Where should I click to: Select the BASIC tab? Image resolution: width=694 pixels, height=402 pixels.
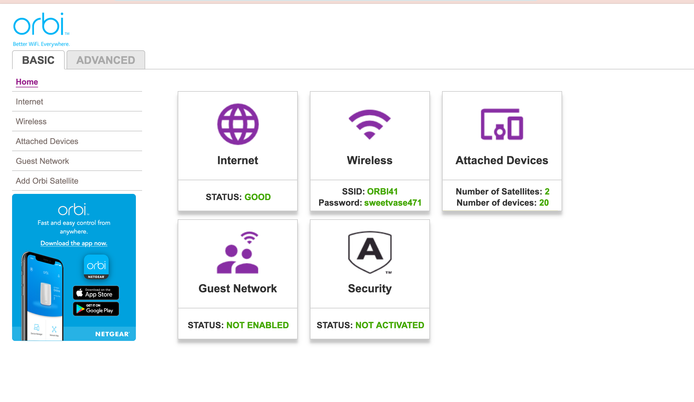39,60
